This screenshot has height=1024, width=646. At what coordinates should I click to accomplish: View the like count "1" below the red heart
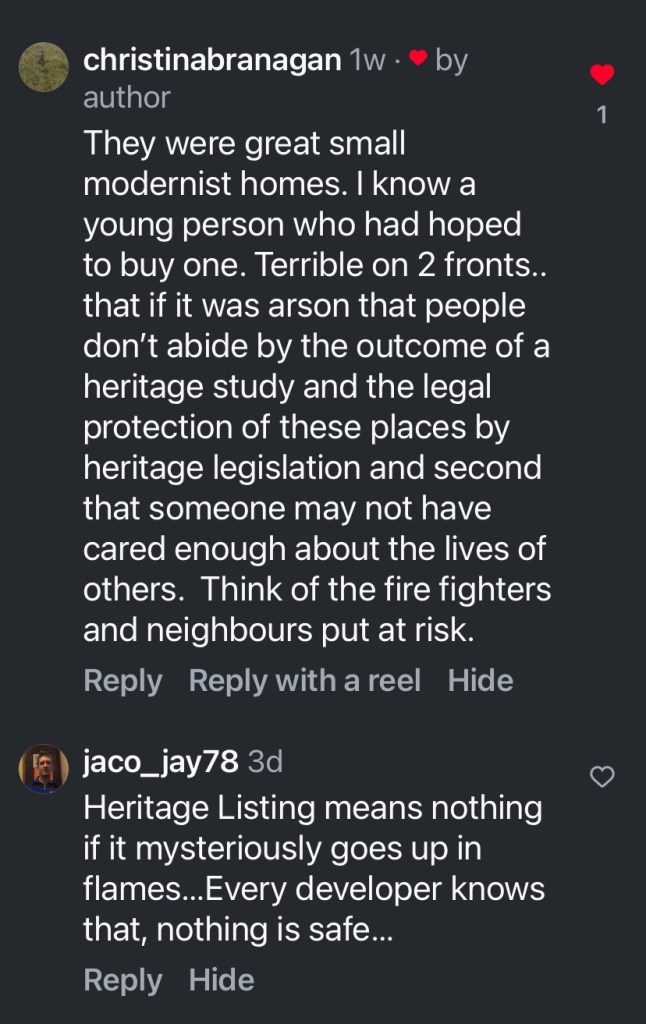pos(601,116)
